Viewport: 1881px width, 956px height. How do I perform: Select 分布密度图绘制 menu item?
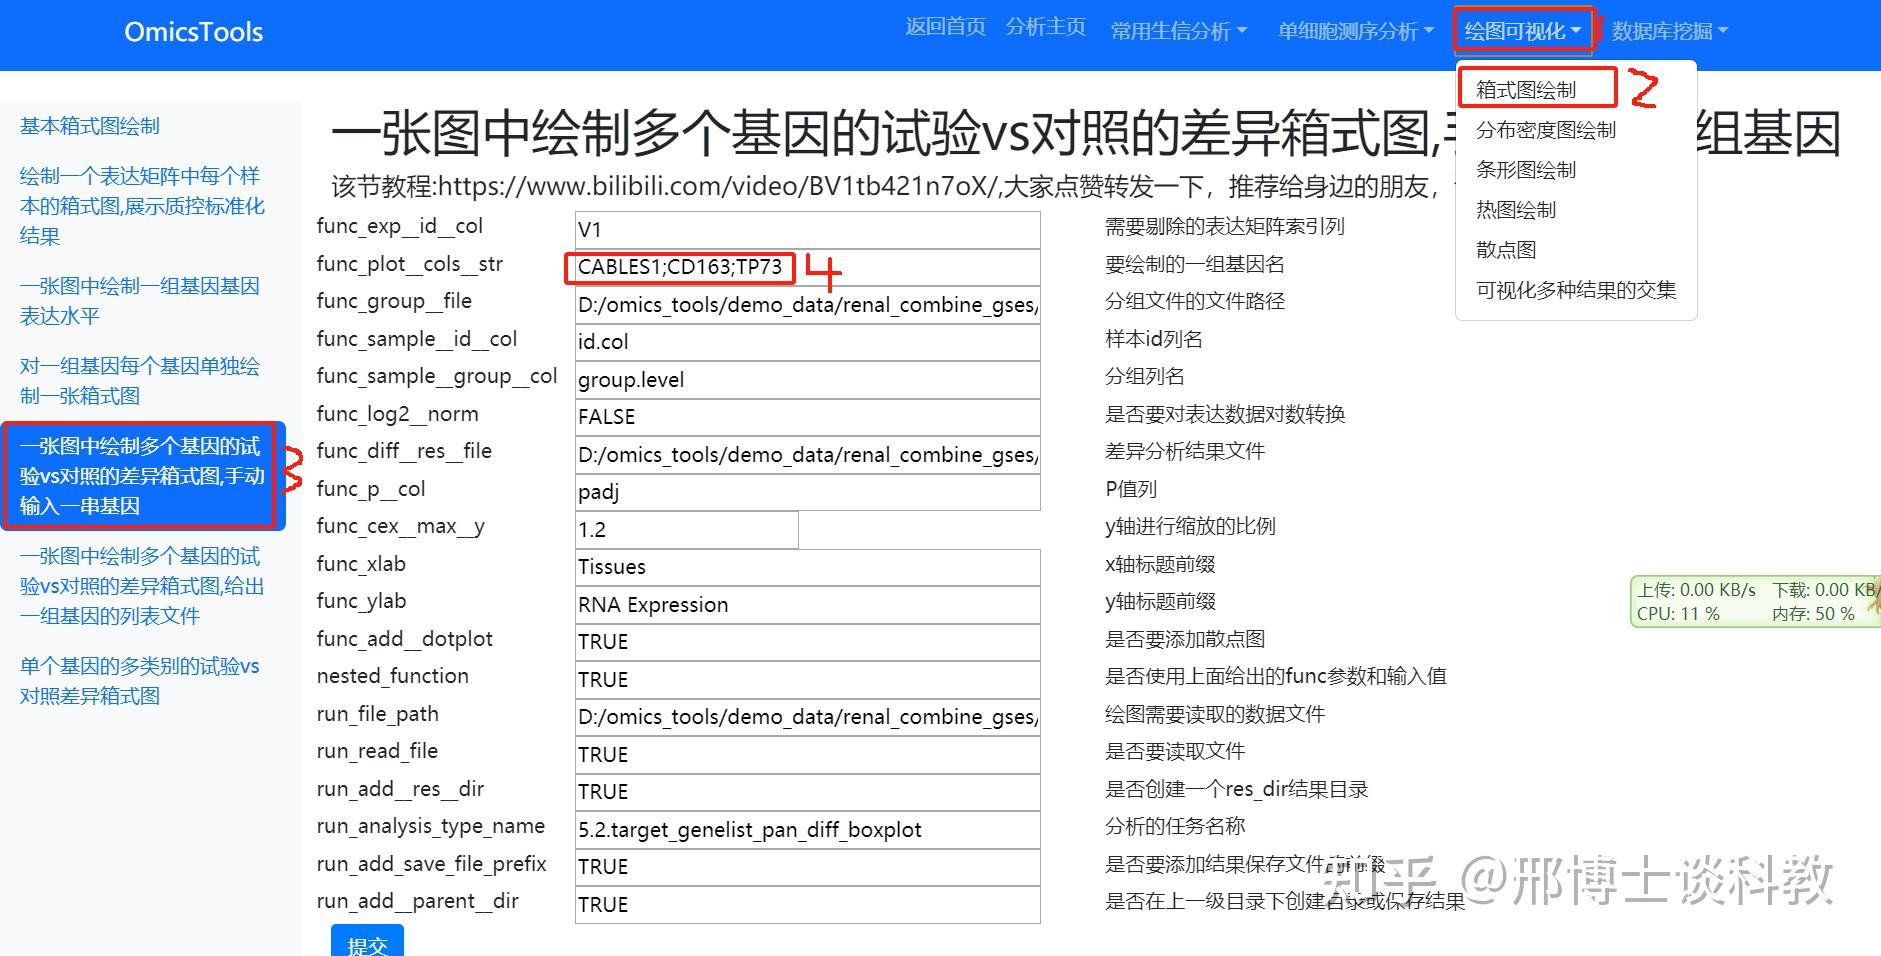(x=1544, y=129)
